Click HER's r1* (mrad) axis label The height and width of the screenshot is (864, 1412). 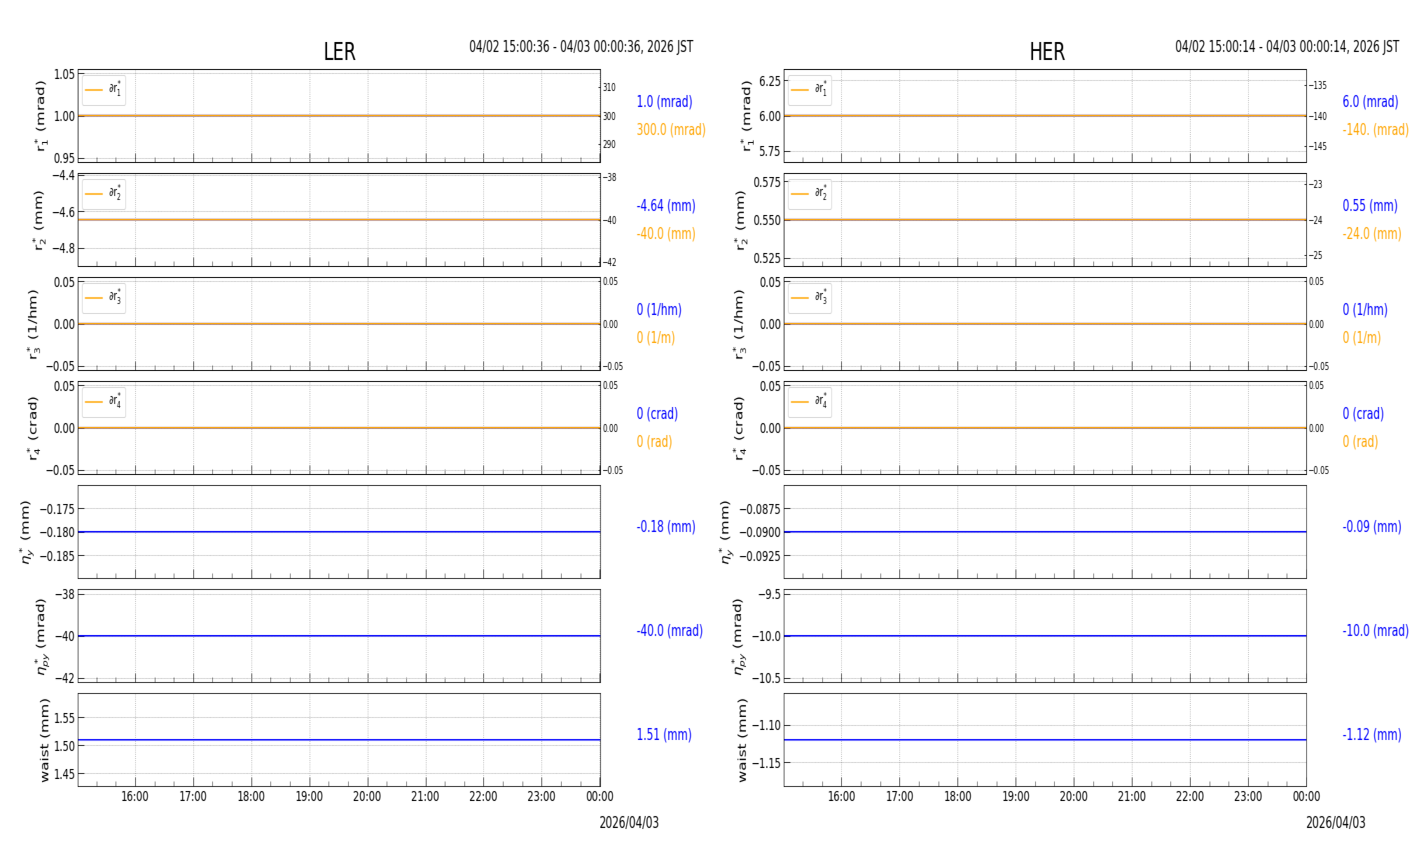tap(746, 116)
